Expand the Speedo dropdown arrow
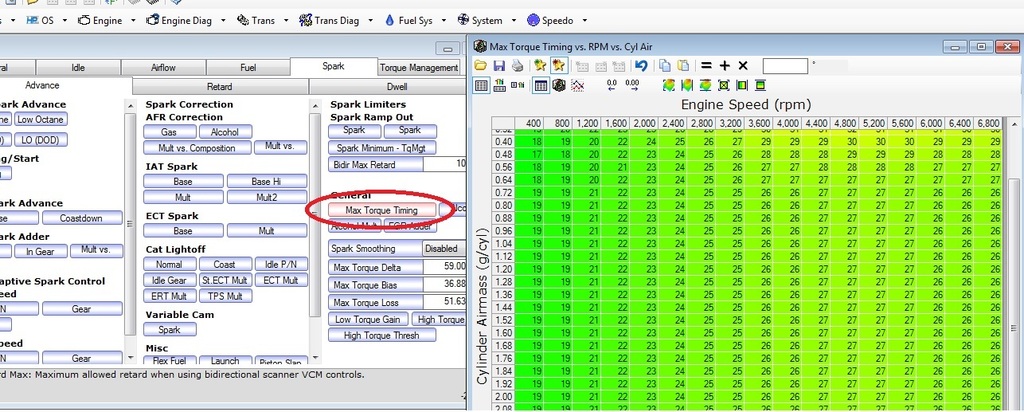1024x412 pixels. pos(584,21)
